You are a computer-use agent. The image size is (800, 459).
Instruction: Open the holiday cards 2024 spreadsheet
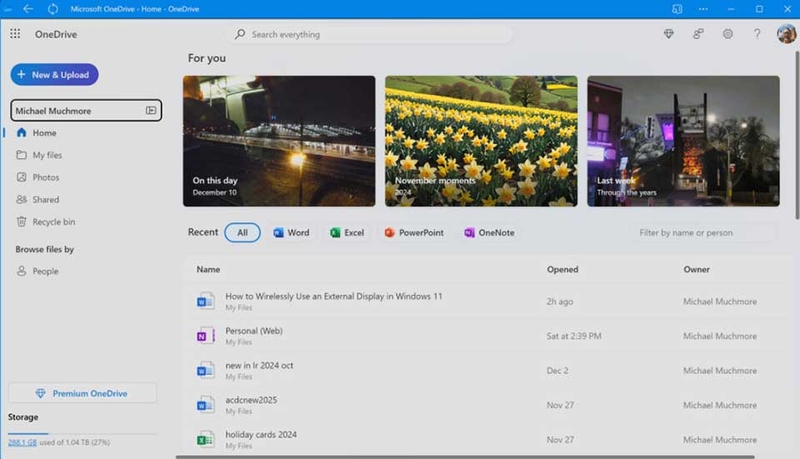[x=261, y=435]
